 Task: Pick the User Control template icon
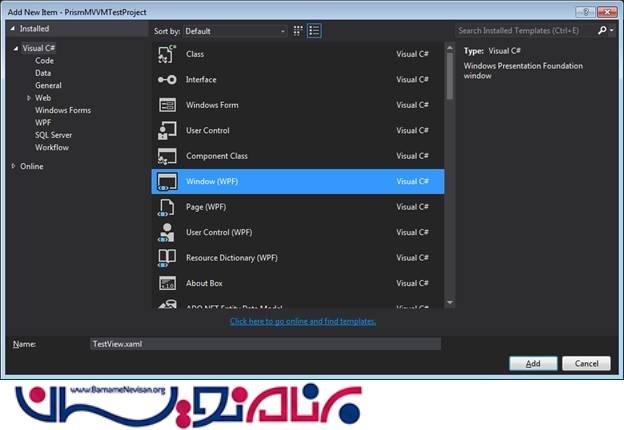(x=167, y=130)
